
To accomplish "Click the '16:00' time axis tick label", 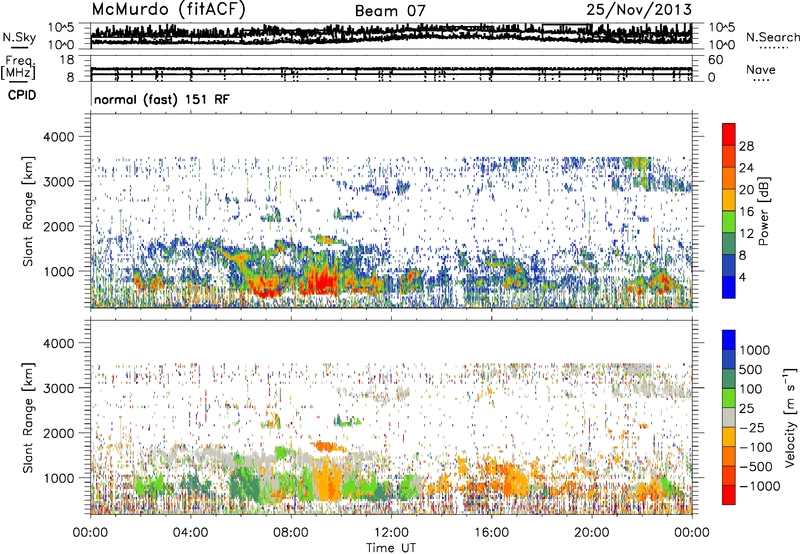I will [x=491, y=533].
